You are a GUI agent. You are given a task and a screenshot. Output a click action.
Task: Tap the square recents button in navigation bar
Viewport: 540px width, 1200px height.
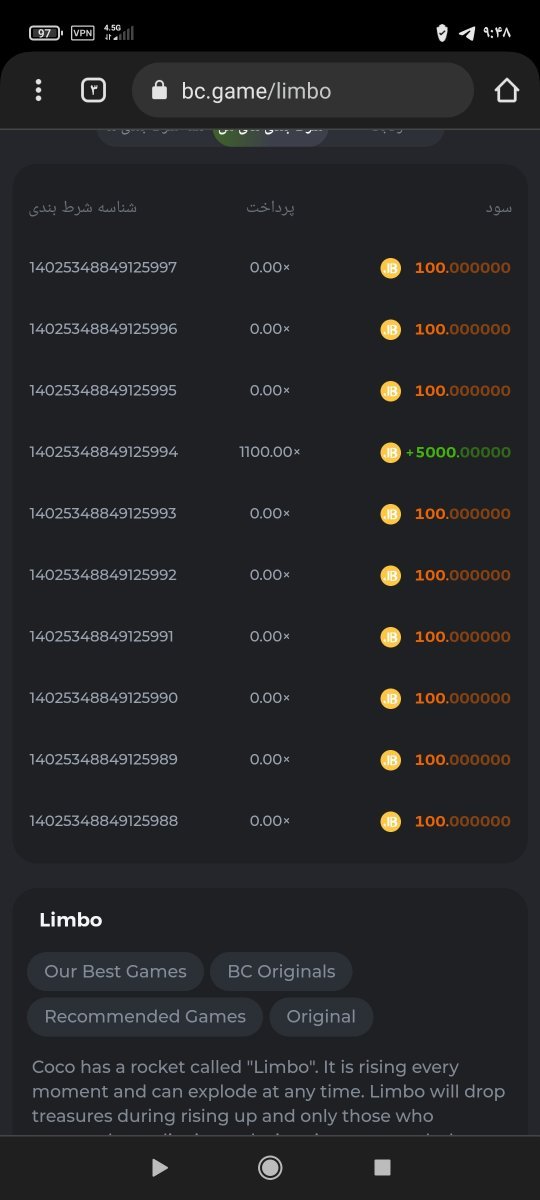click(381, 1167)
